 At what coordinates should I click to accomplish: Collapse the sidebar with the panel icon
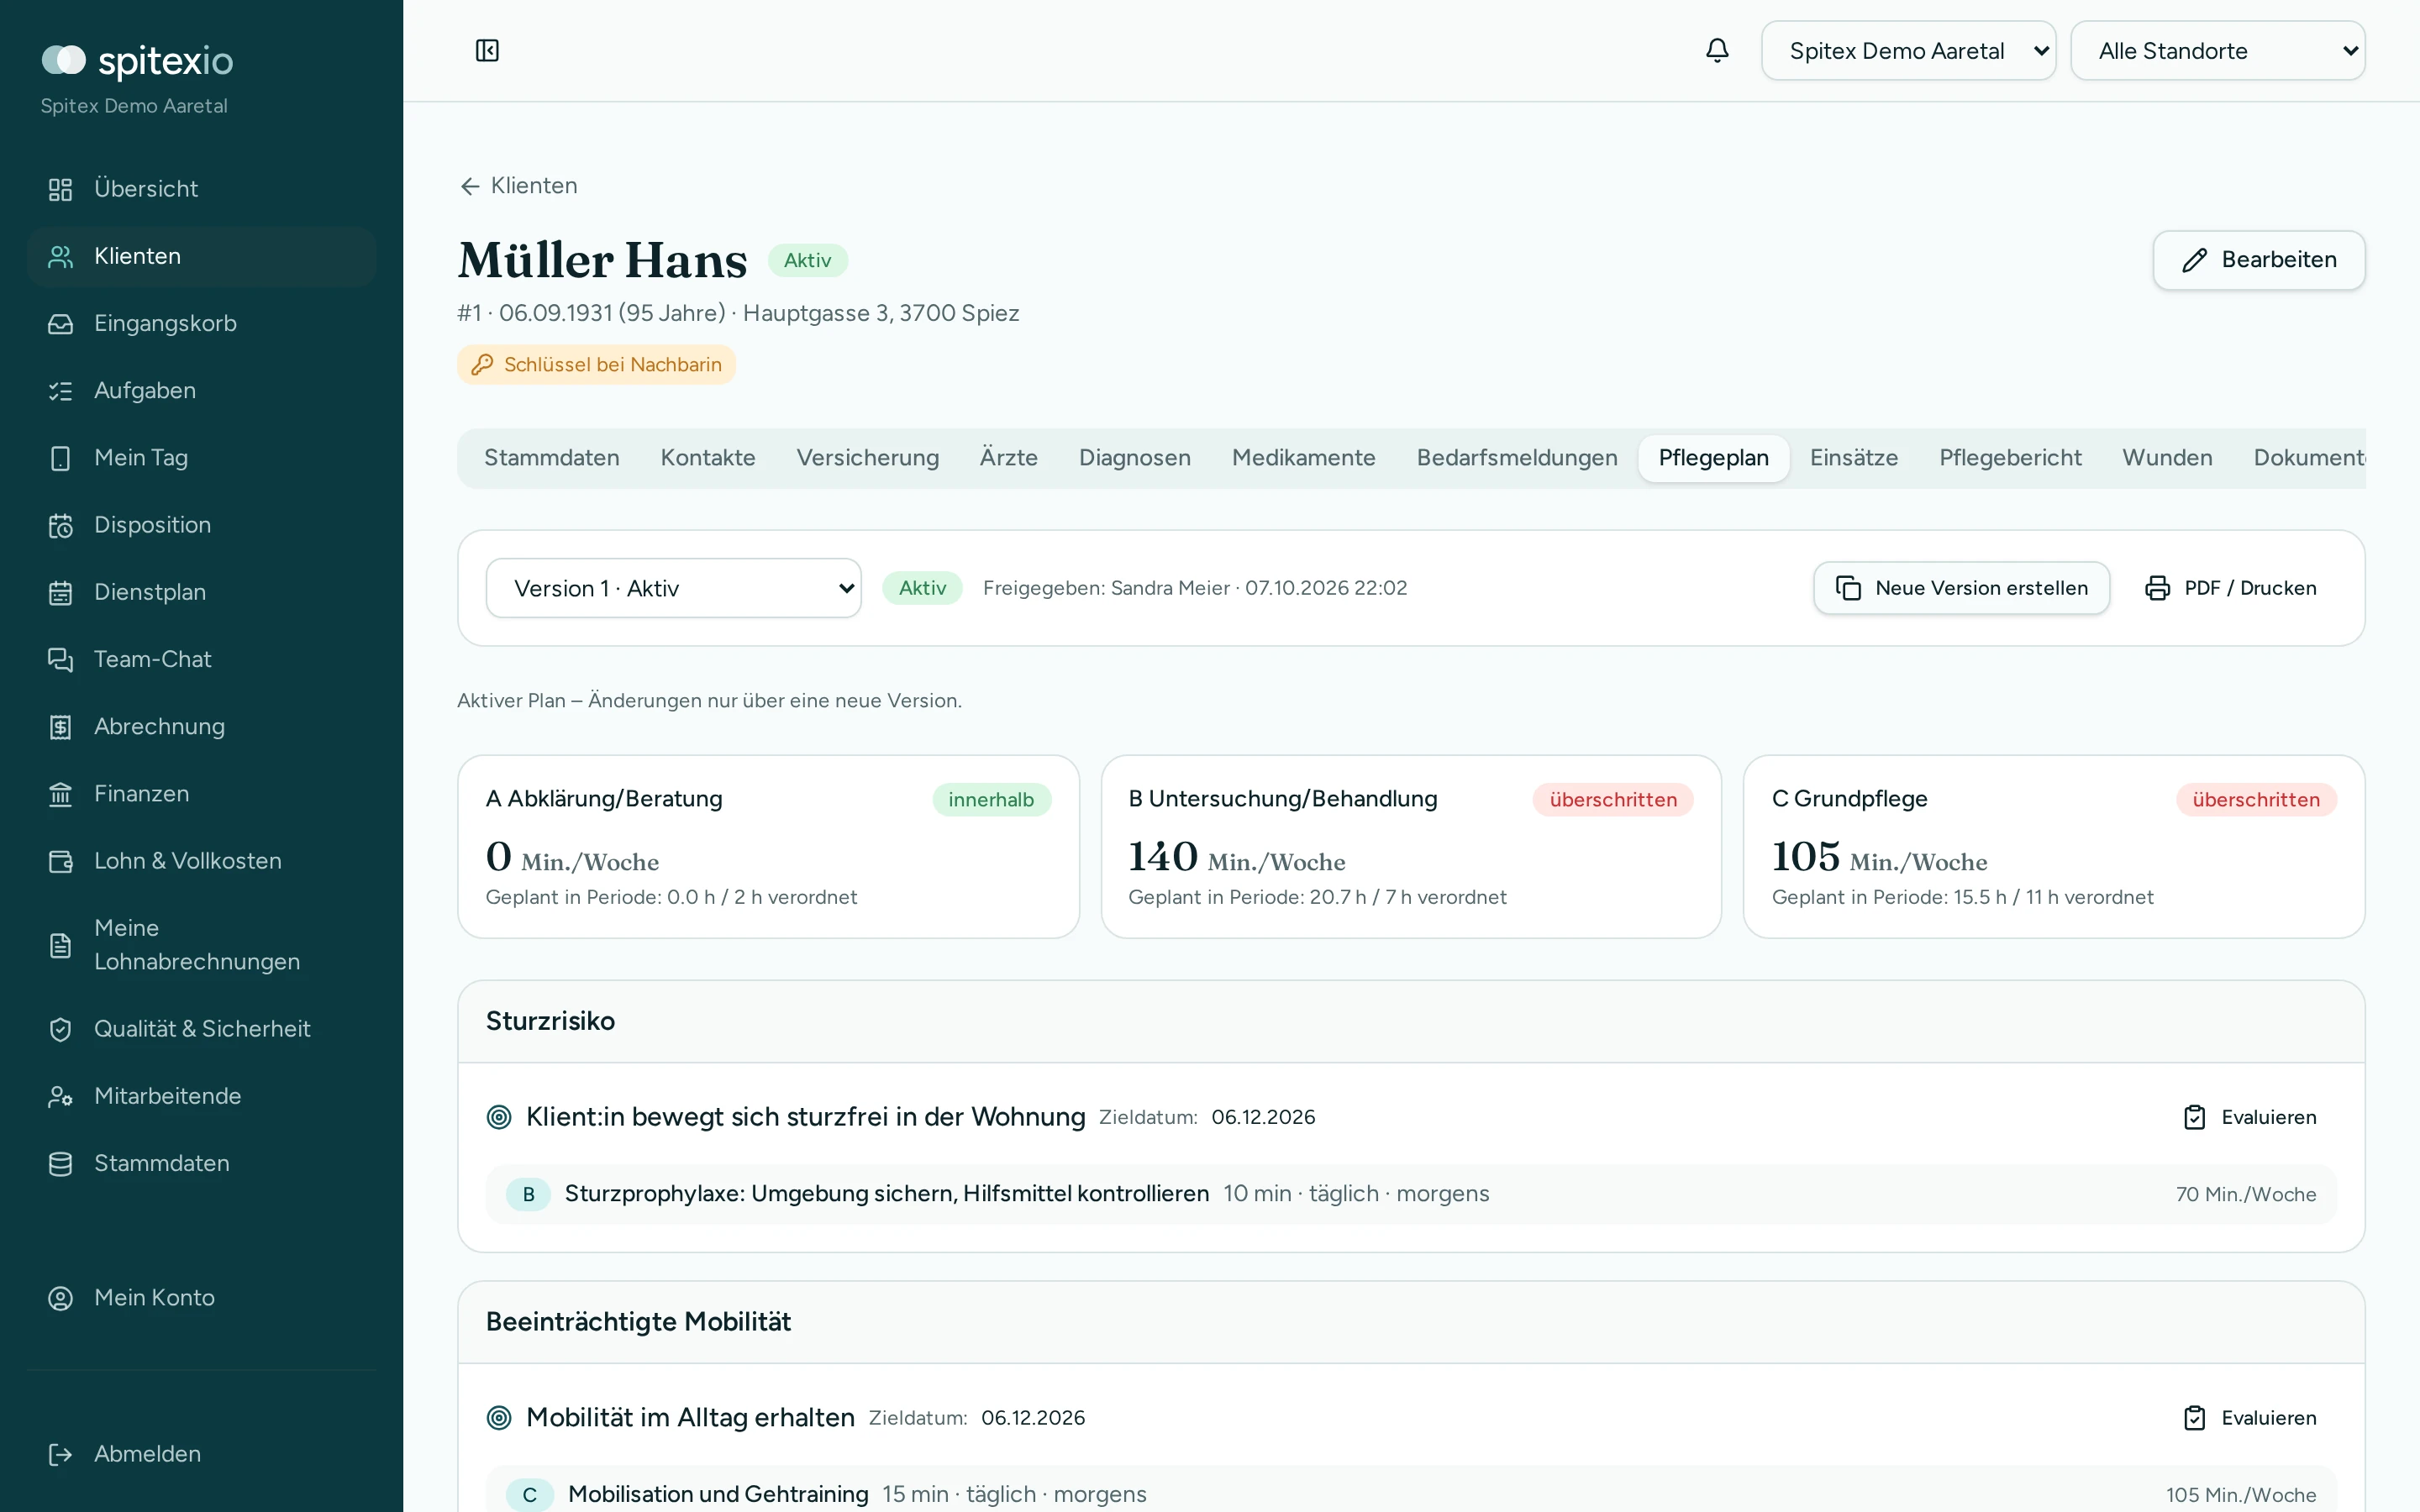pos(487,50)
